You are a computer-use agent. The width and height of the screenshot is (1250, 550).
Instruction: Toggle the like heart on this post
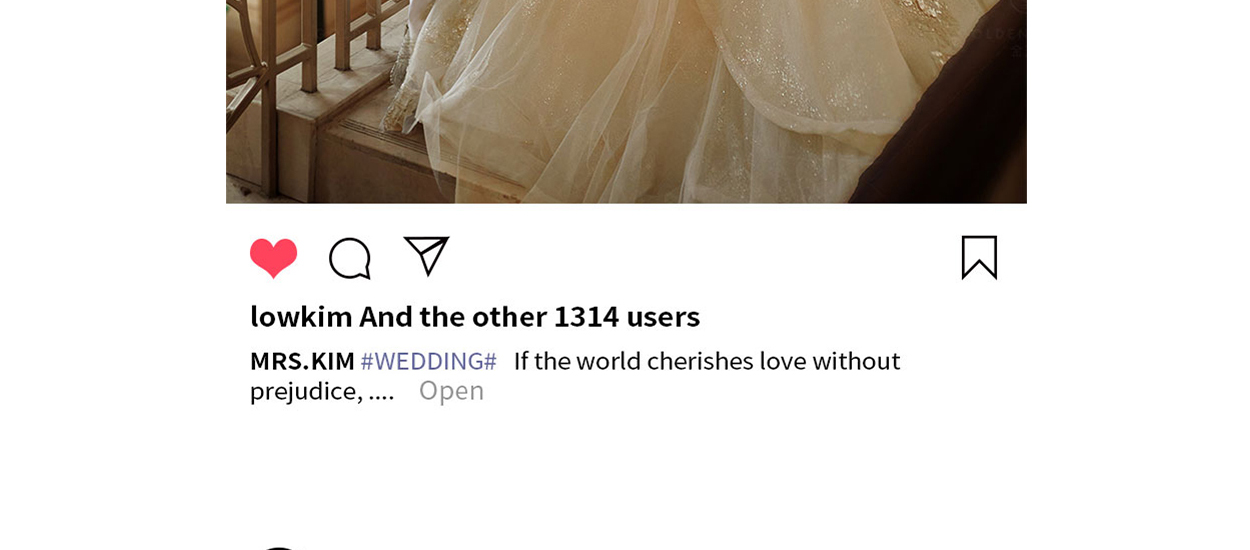[273, 258]
